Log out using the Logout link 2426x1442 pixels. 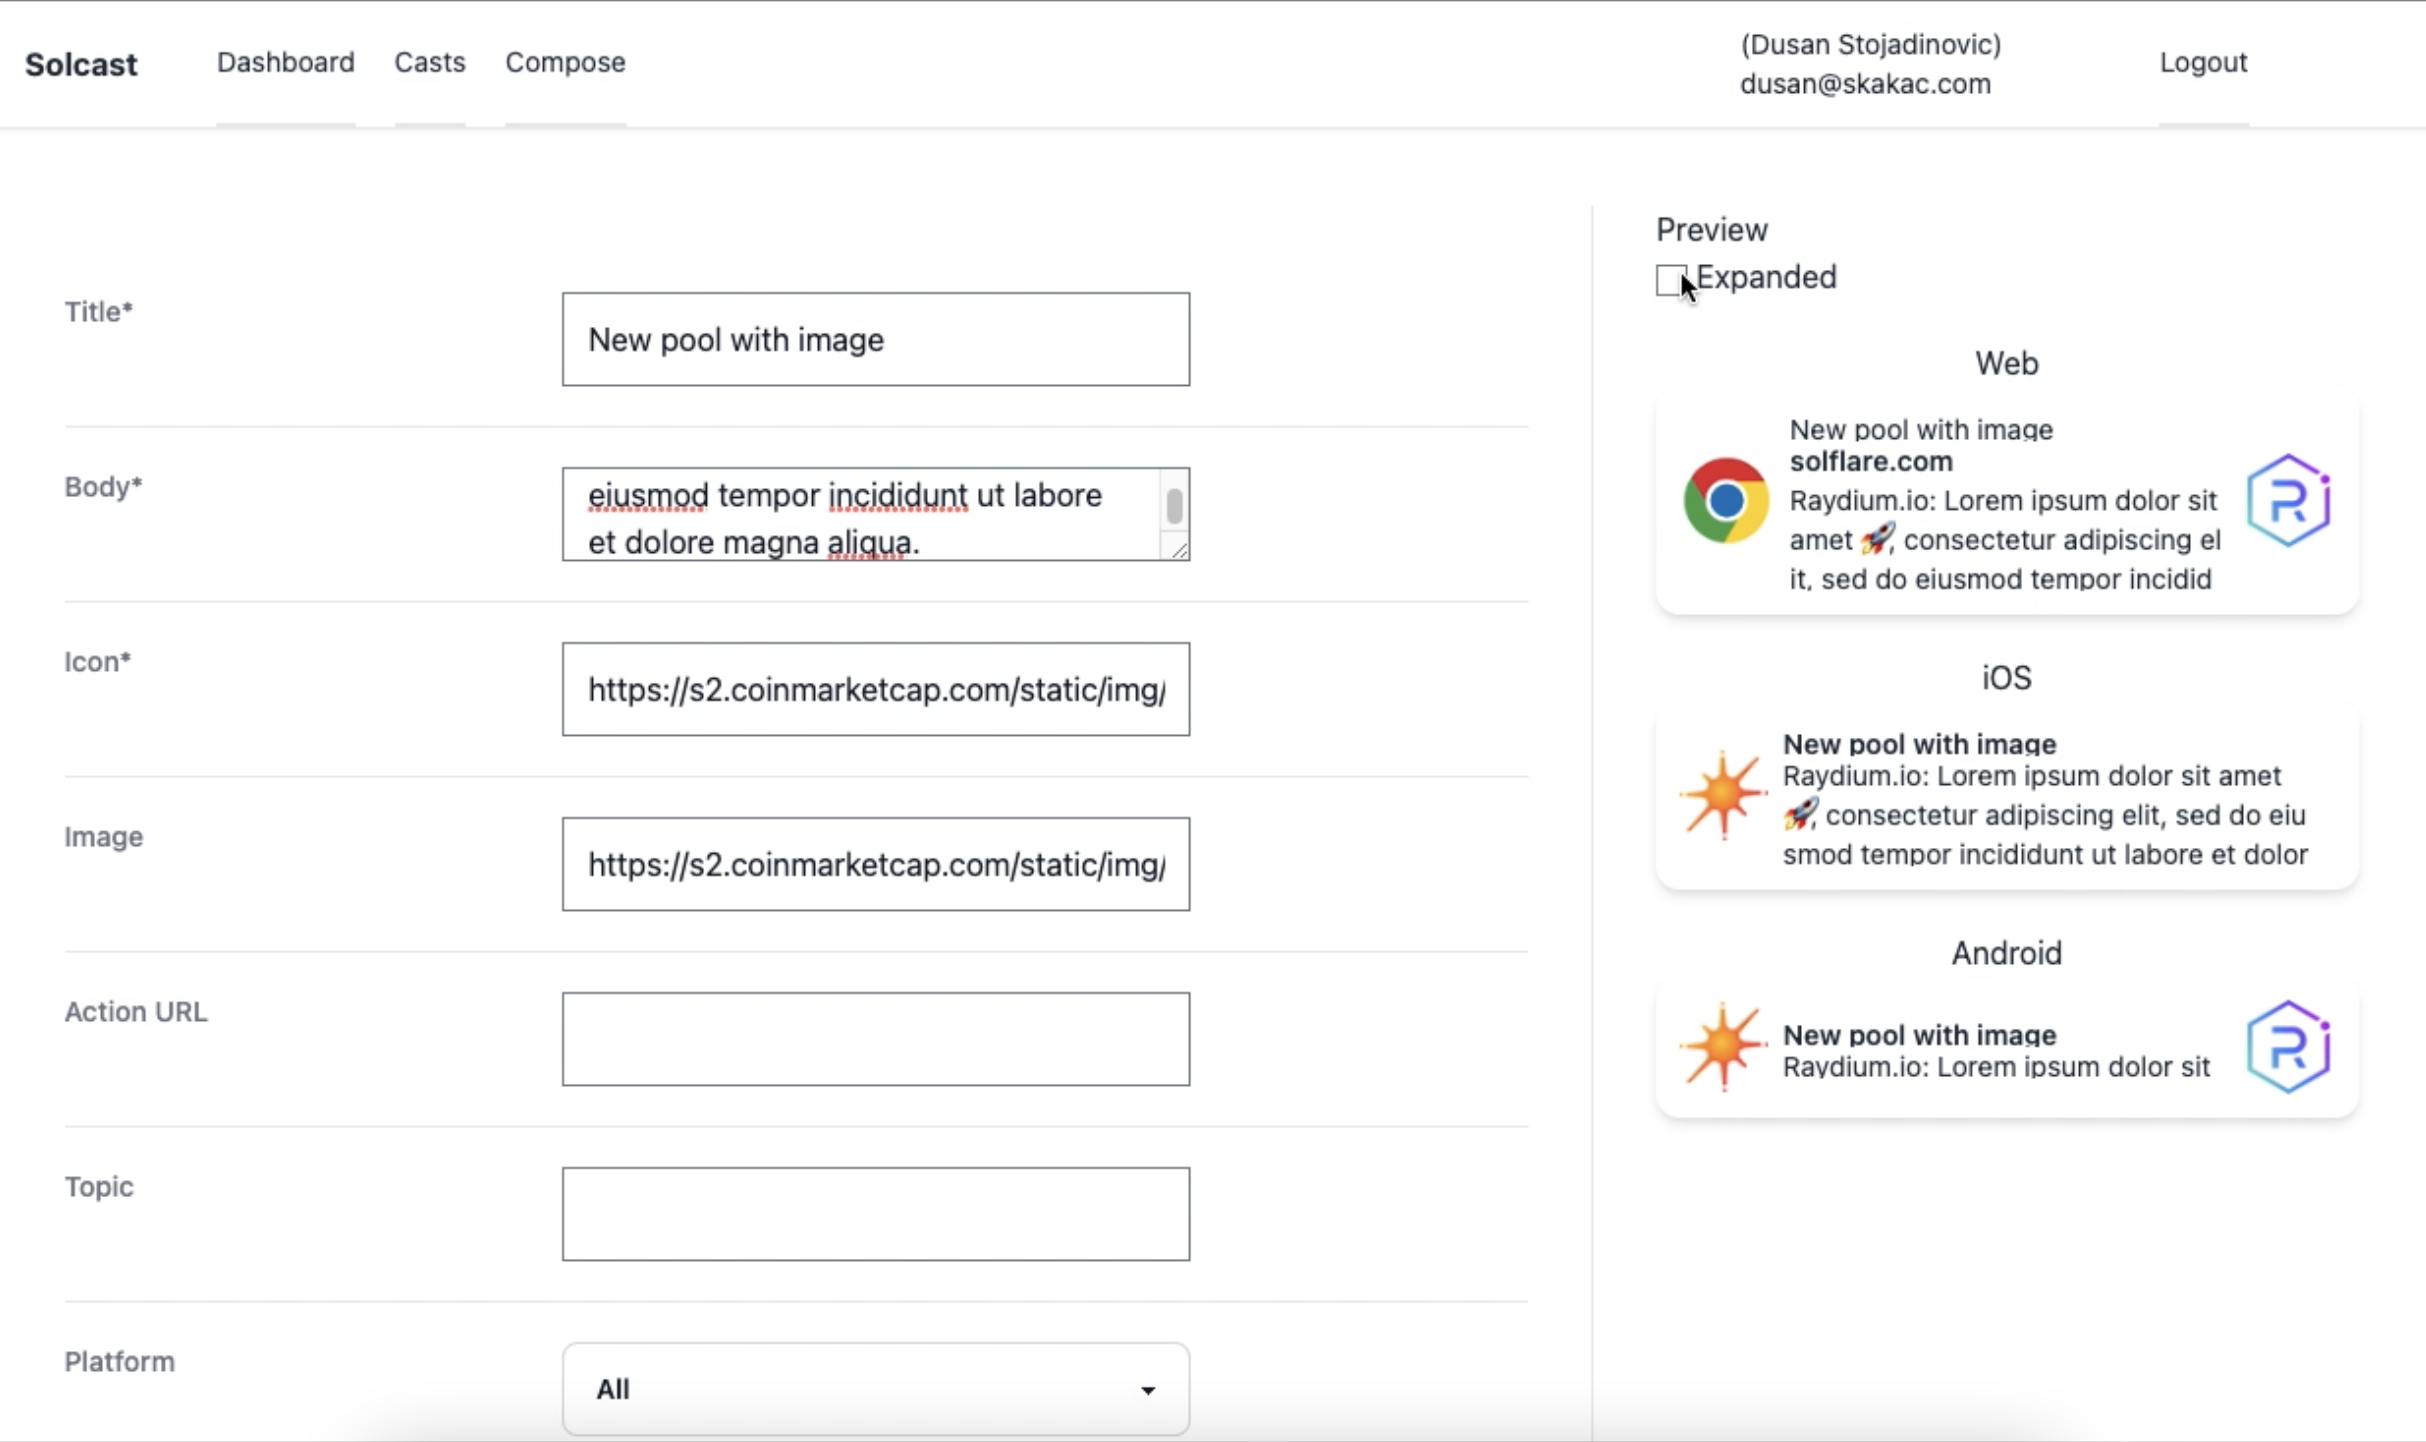[2203, 62]
